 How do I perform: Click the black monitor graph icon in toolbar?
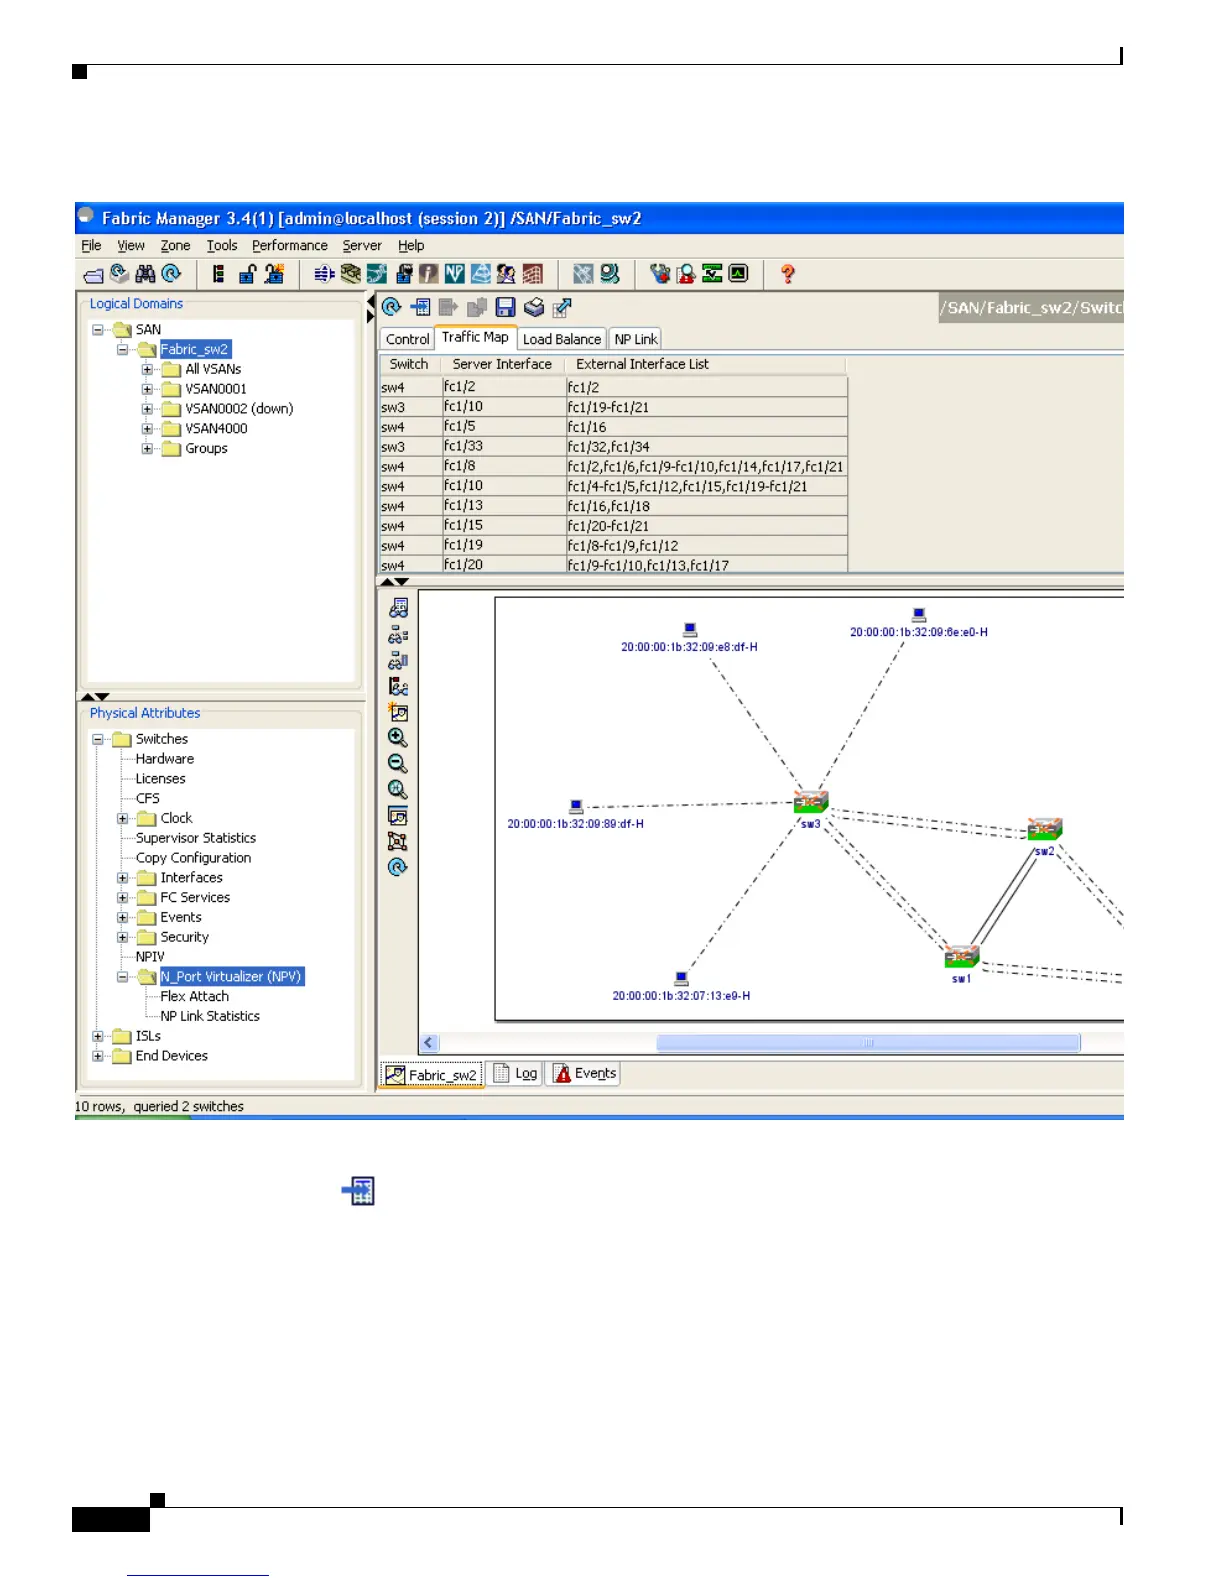pyautogui.click(x=738, y=273)
